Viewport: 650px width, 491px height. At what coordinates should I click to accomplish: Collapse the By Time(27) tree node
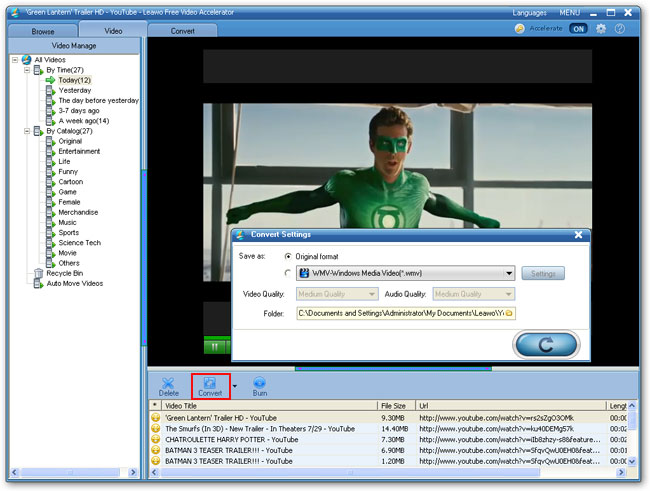[x=27, y=70]
